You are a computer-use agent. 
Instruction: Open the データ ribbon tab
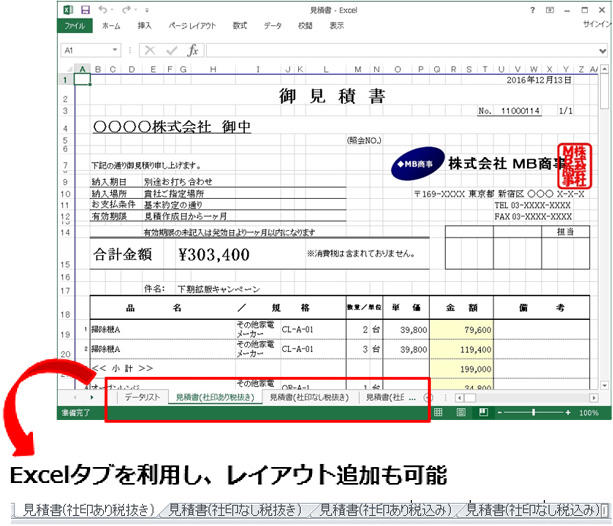tap(272, 26)
